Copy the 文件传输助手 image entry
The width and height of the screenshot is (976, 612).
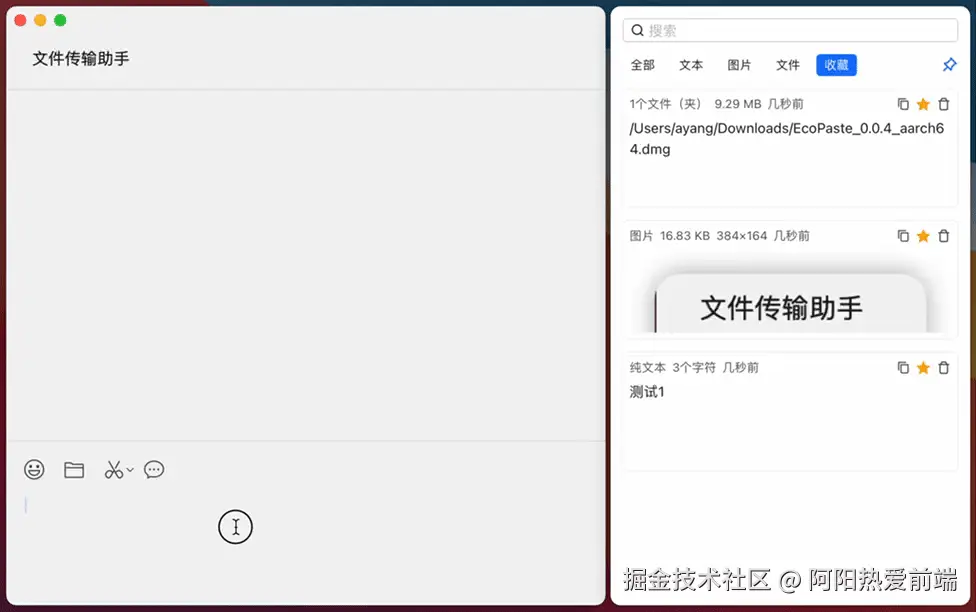[902, 235]
